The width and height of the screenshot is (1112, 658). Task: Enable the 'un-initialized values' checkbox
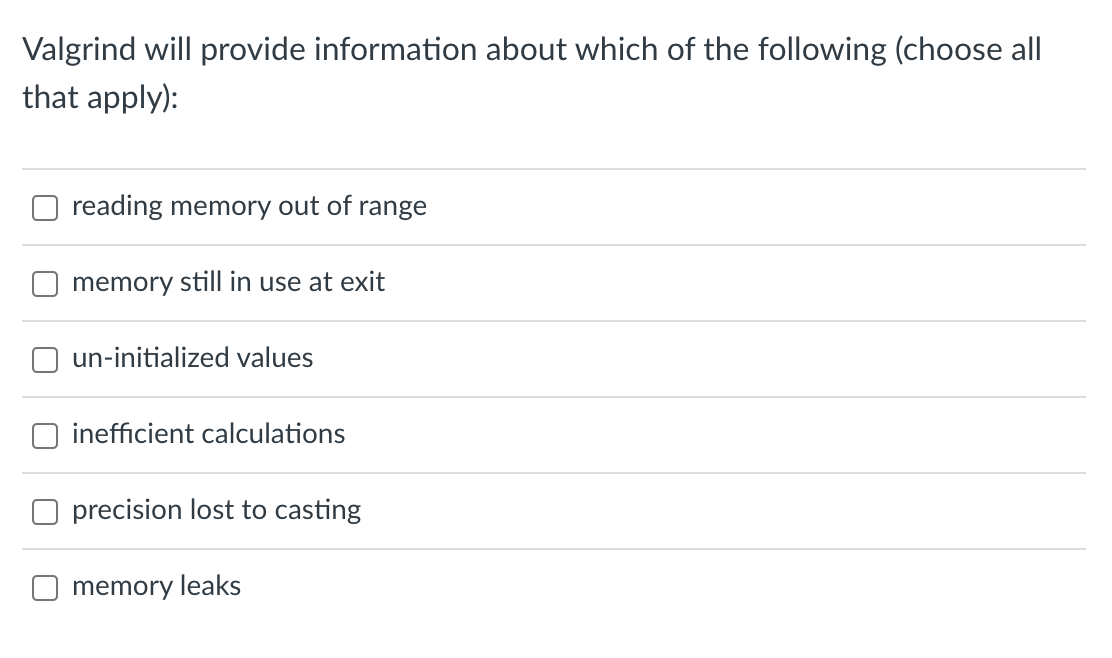click(46, 360)
